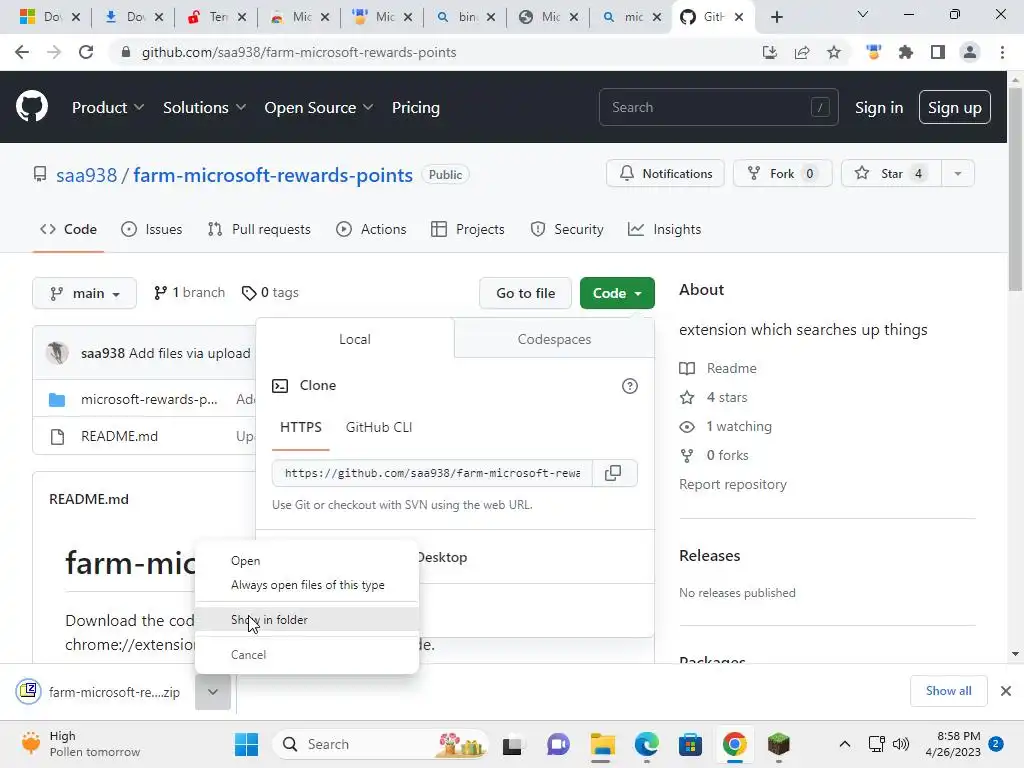The image size is (1024, 768).
Task: Bookmark this page with the star icon
Action: point(834,52)
